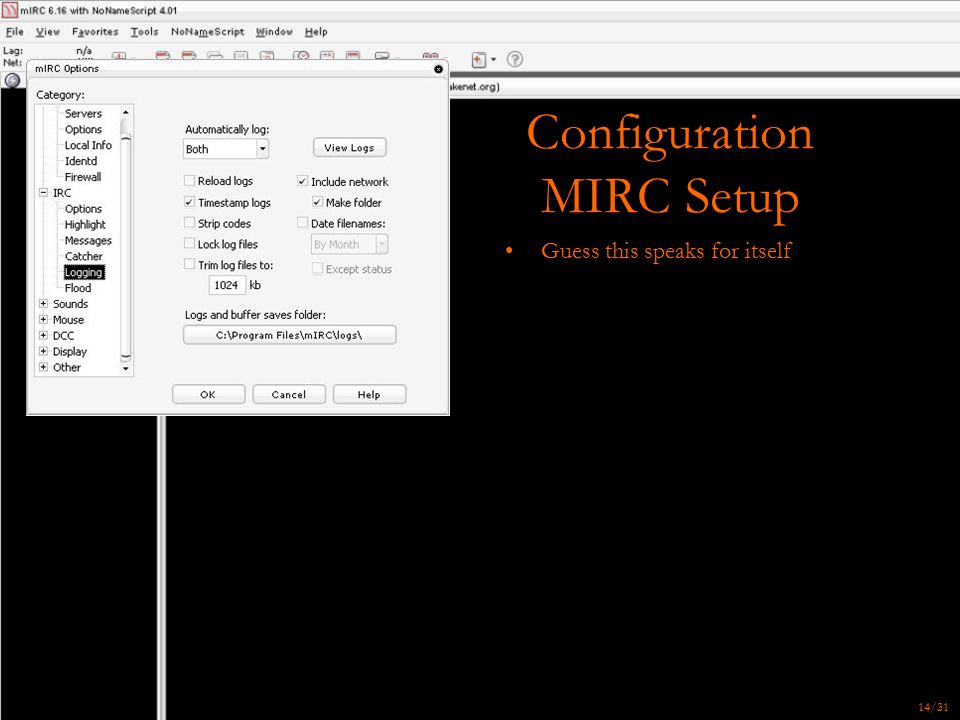Viewport: 960px width, 720px height.
Task: Expand the Other category
Action: click(43, 367)
